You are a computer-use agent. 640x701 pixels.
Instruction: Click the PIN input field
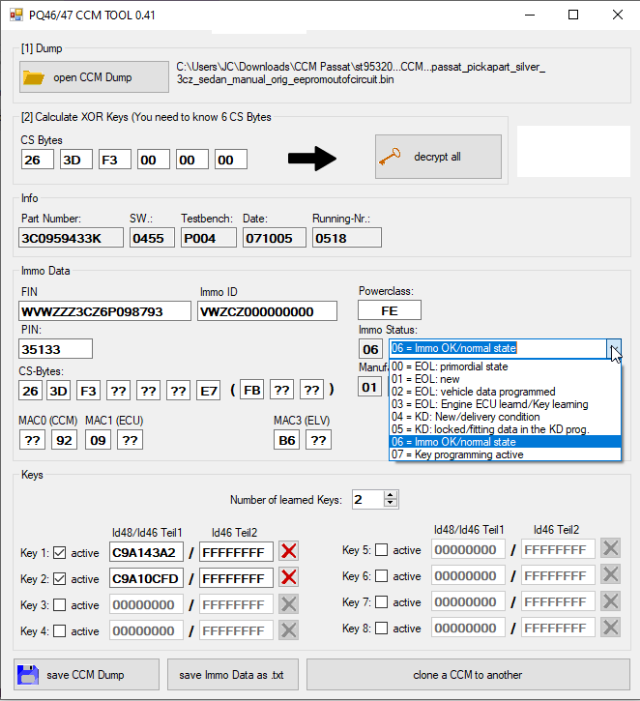point(56,349)
